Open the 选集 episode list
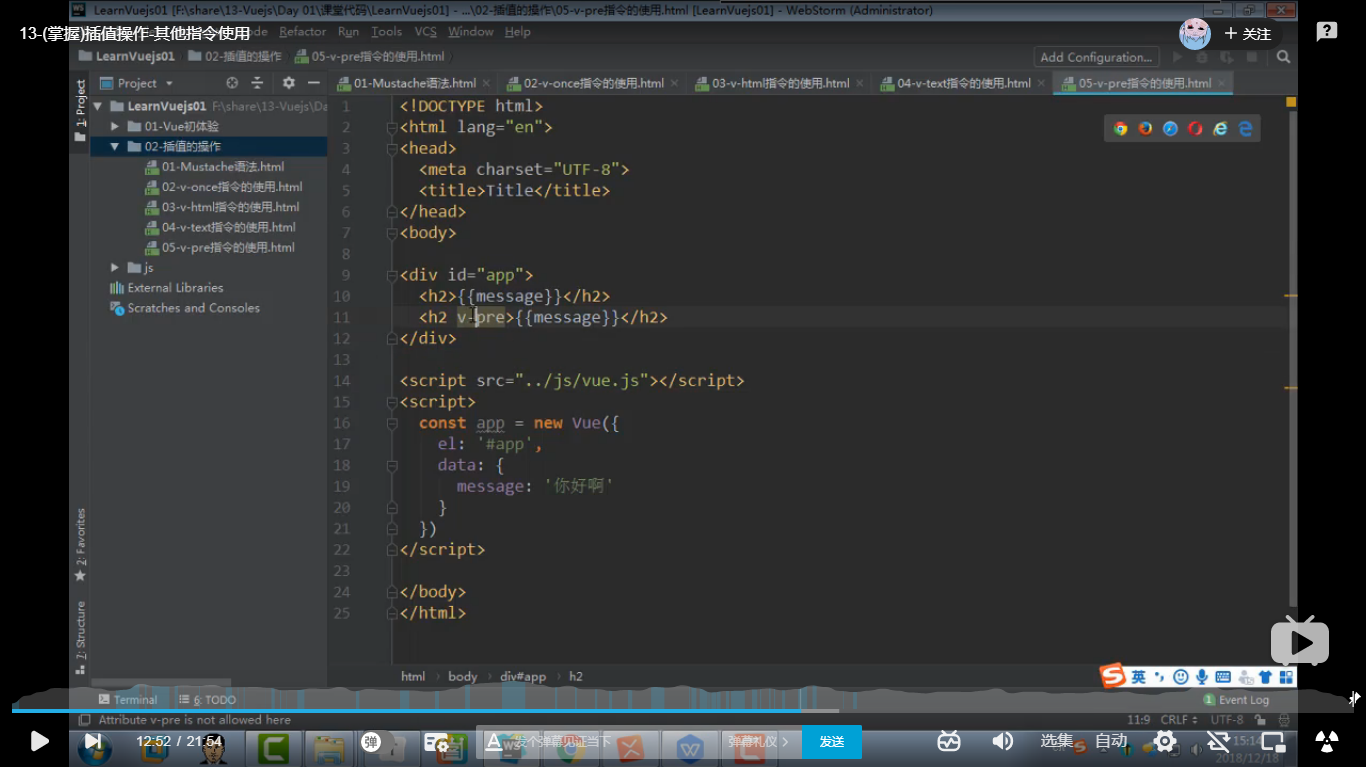This screenshot has width=1366, height=767. (x=1056, y=741)
